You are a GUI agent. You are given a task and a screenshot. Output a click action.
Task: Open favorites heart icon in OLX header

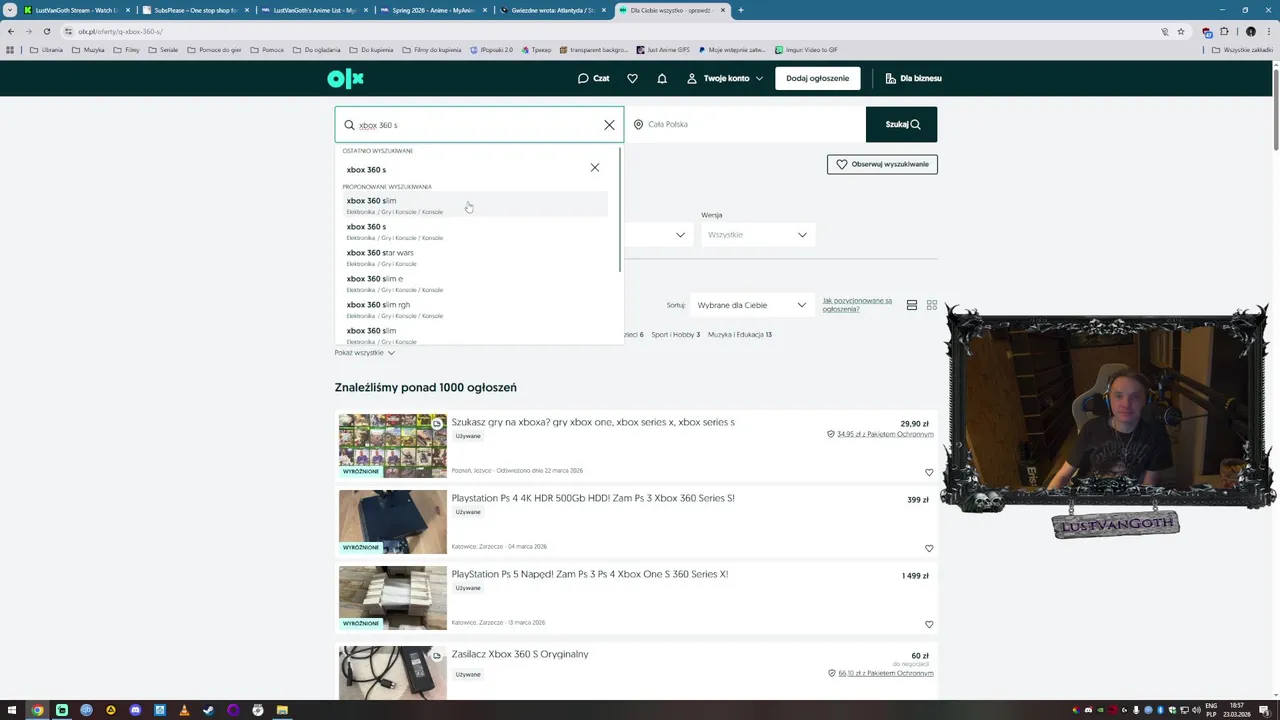pyautogui.click(x=632, y=78)
